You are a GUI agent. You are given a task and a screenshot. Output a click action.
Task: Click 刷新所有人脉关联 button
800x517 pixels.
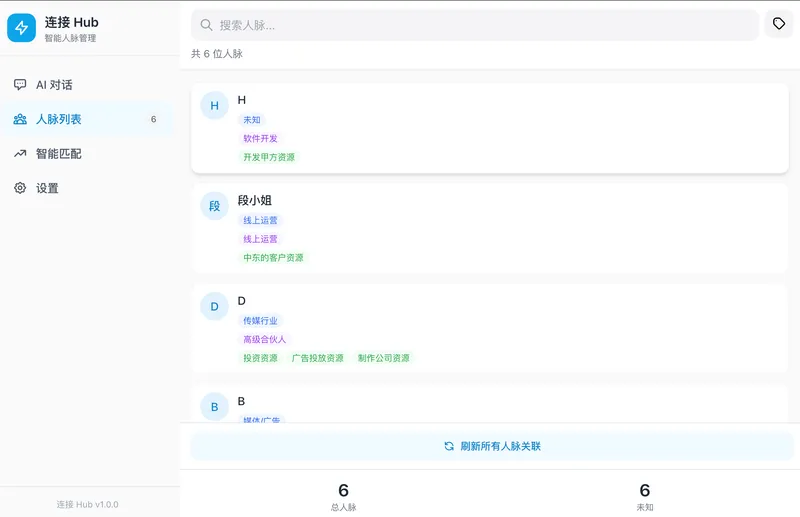(x=492, y=446)
